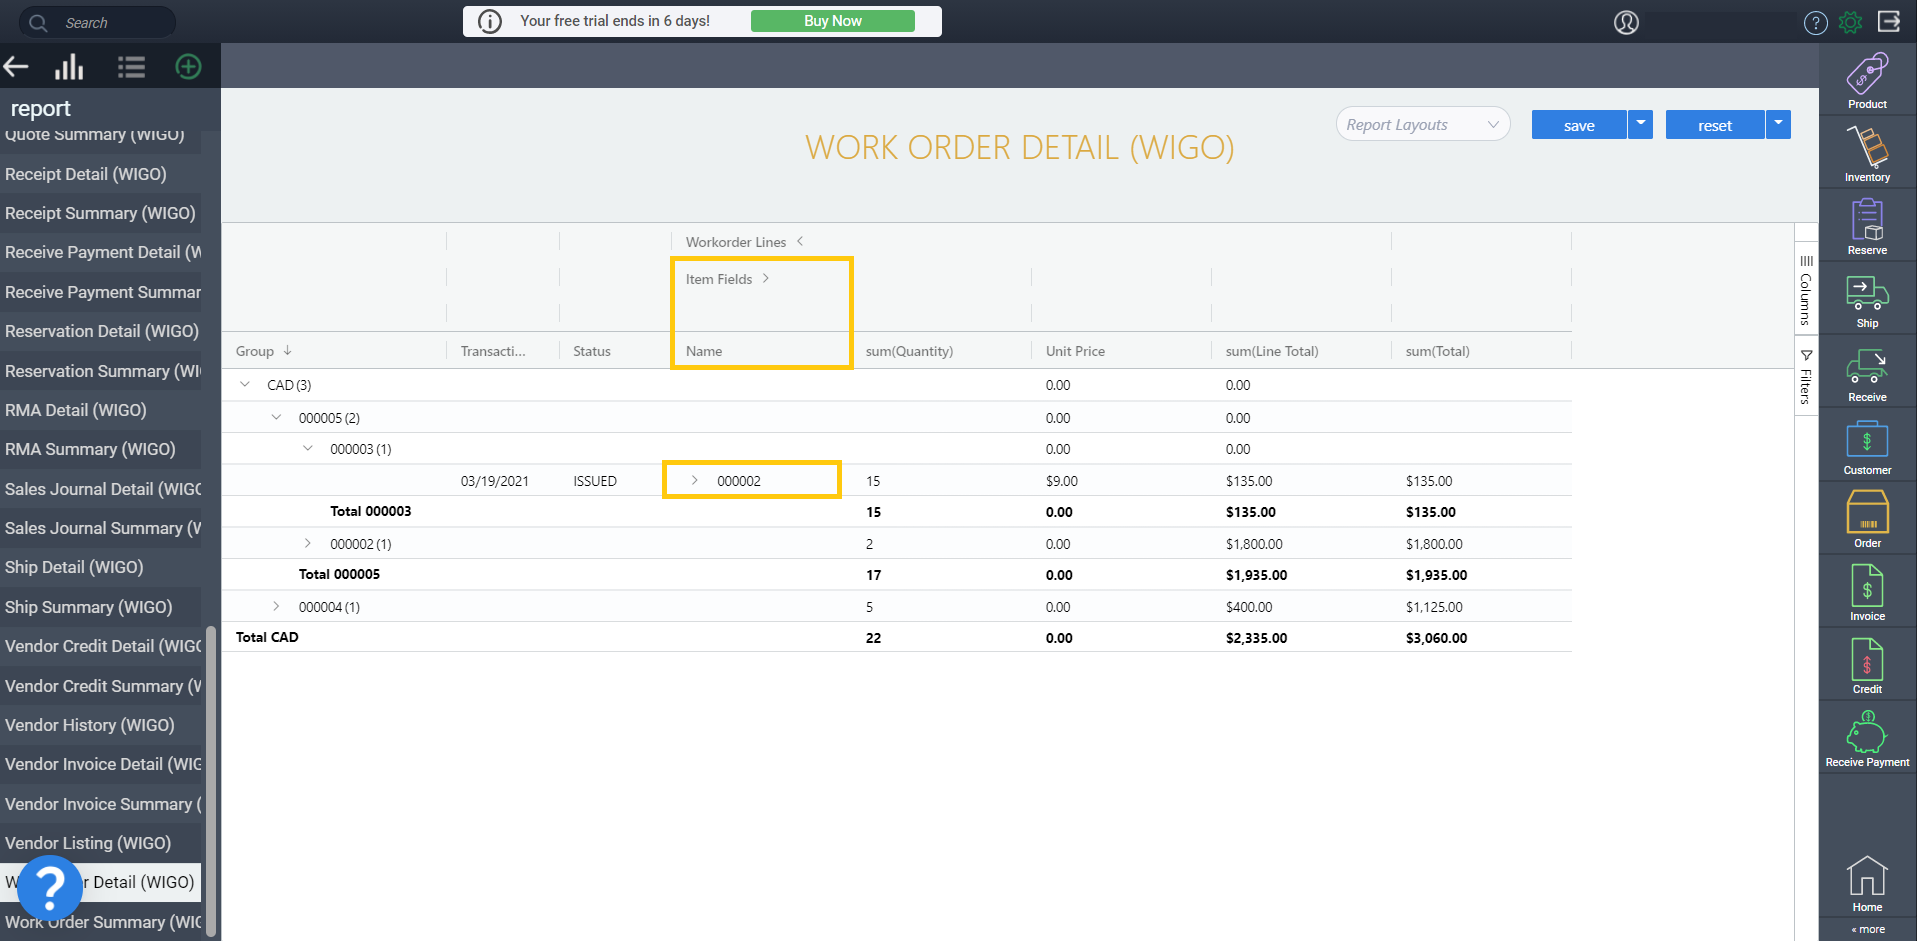The width and height of the screenshot is (1917, 941).
Task: Go back using the left arrow icon
Action: pos(16,67)
